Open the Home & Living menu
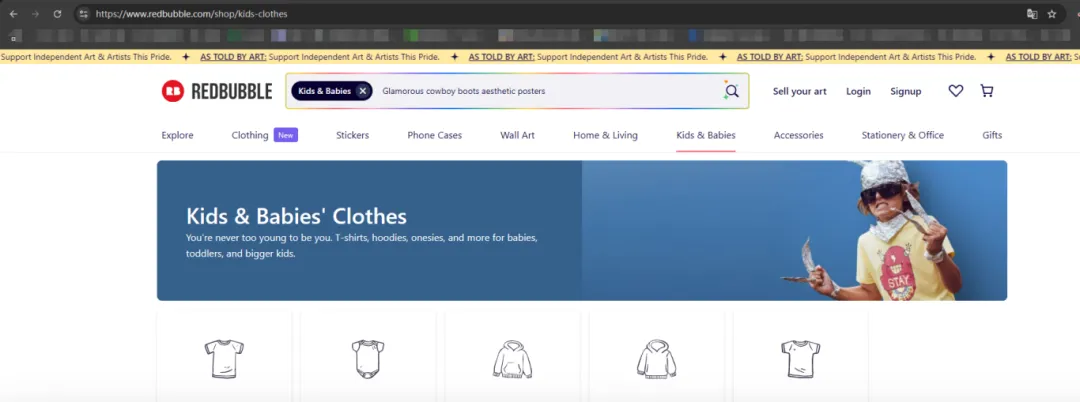1080x402 pixels. pos(605,136)
